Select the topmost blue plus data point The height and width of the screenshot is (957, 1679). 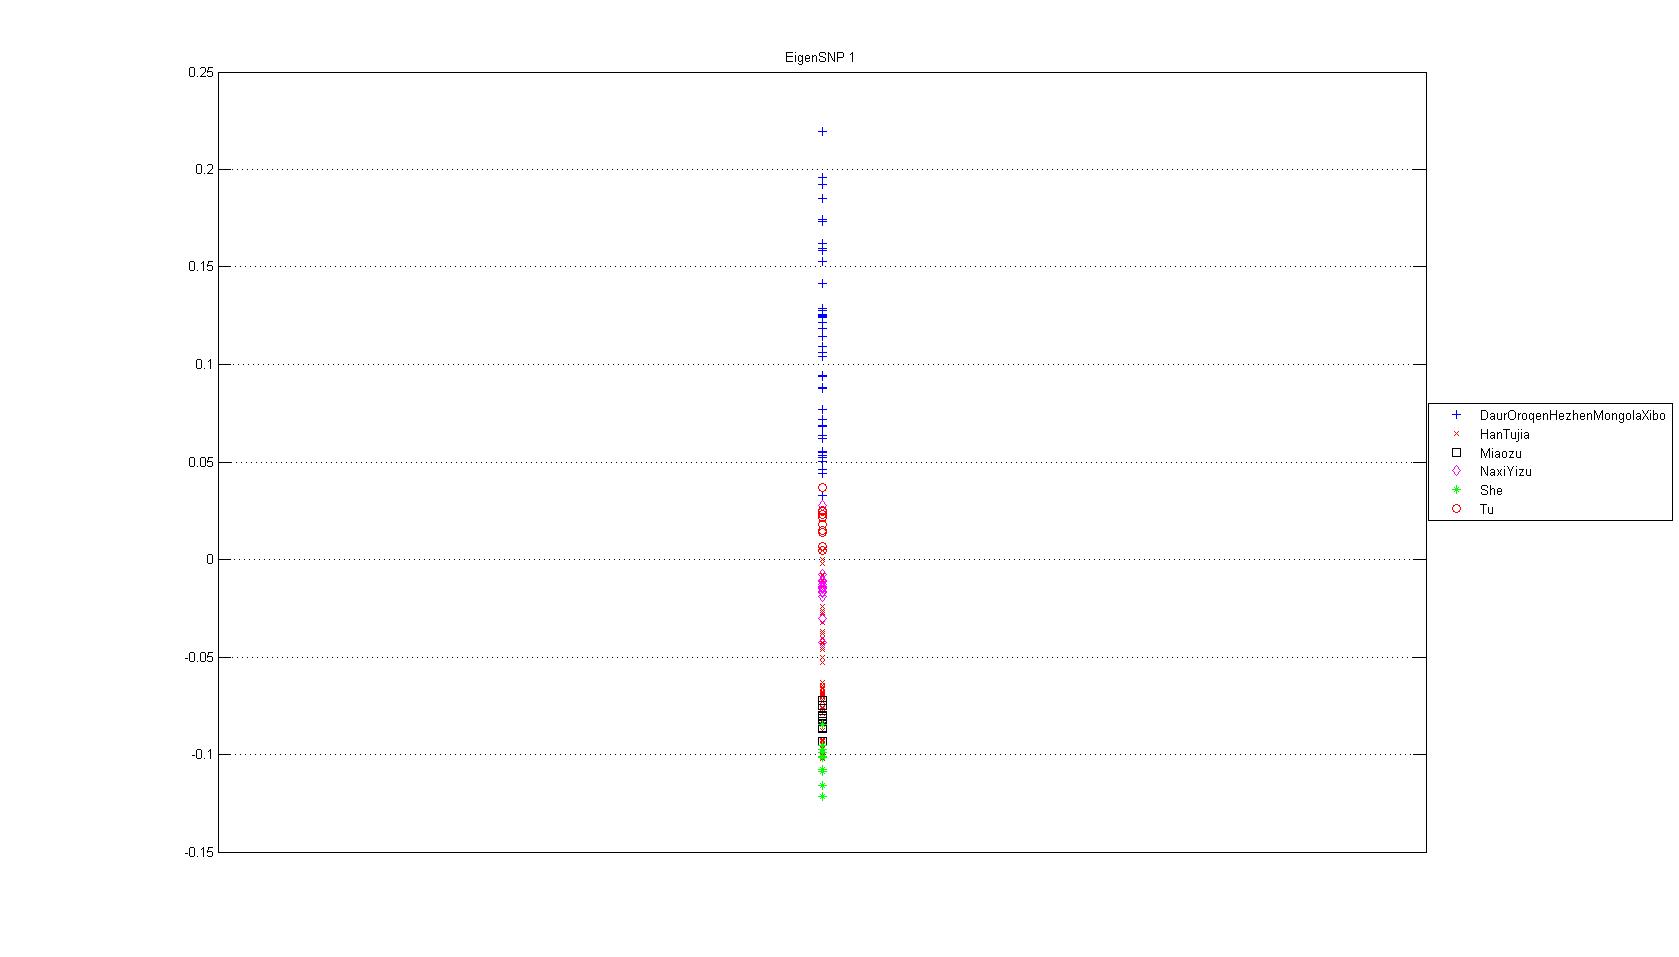822,131
